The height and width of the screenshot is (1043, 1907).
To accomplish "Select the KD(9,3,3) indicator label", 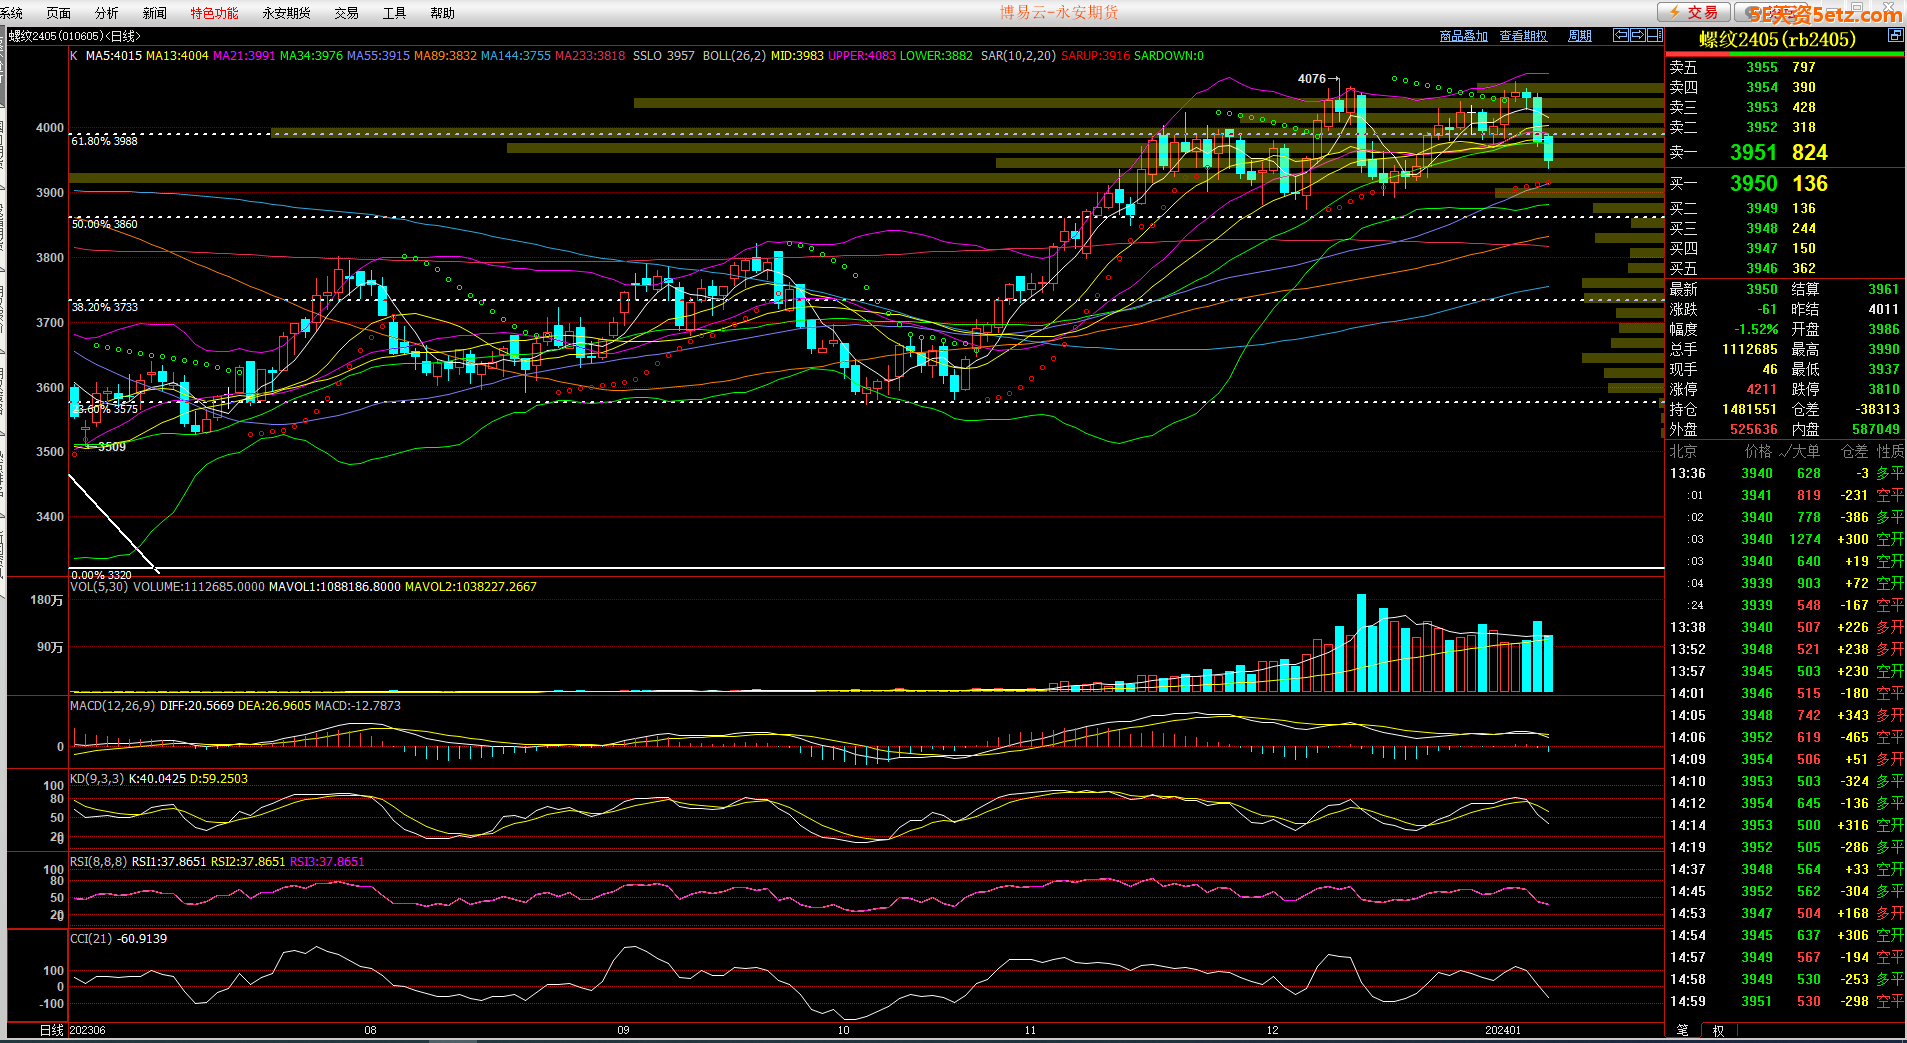I will (97, 779).
